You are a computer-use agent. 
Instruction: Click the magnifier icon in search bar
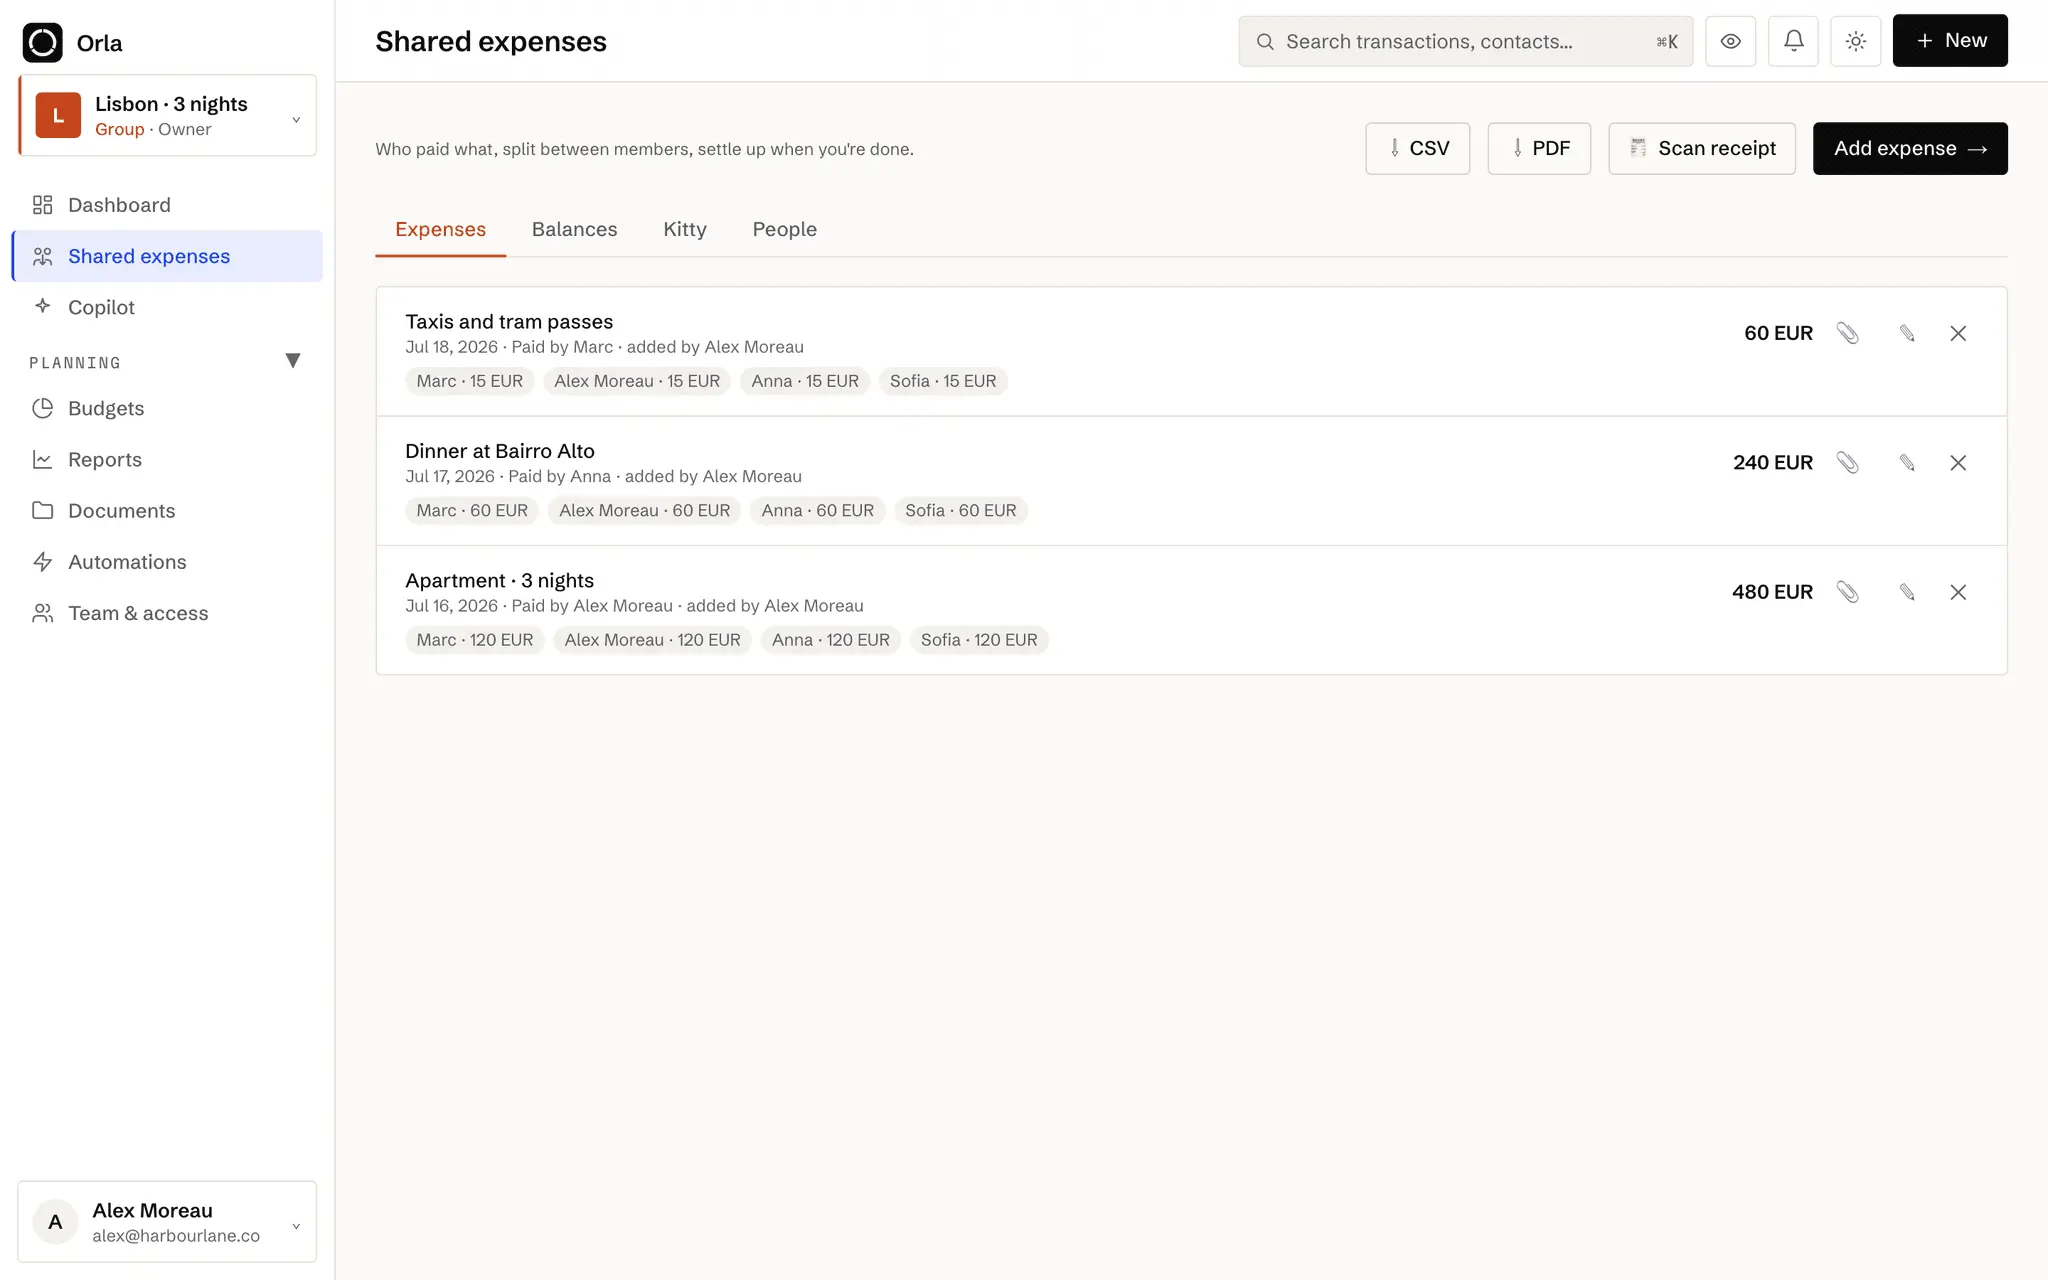pyautogui.click(x=1265, y=42)
